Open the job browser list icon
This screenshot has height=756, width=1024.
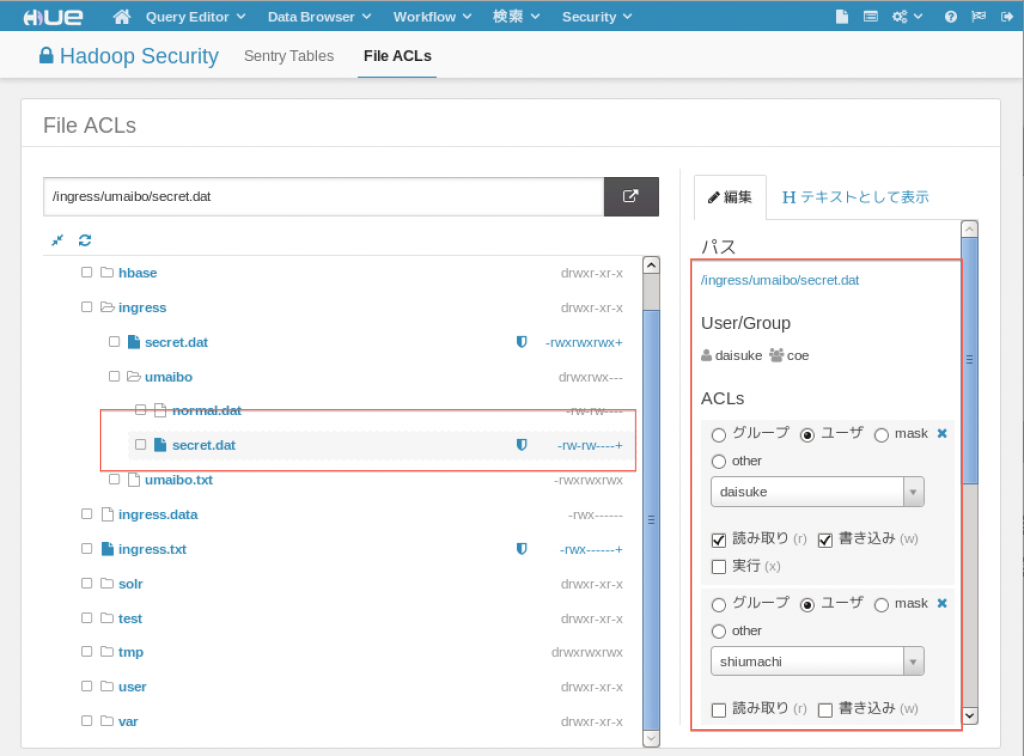click(871, 17)
